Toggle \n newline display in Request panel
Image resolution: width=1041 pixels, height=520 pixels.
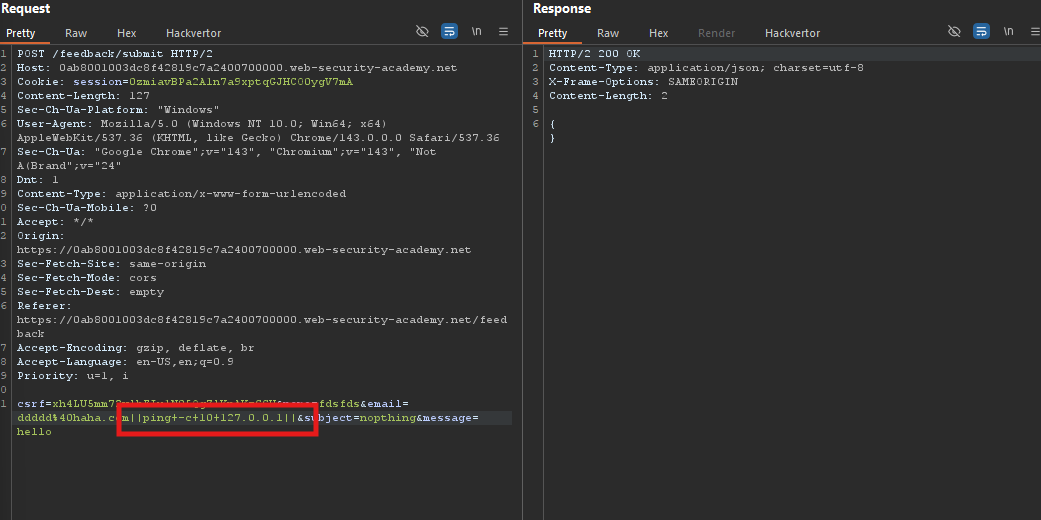[477, 31]
